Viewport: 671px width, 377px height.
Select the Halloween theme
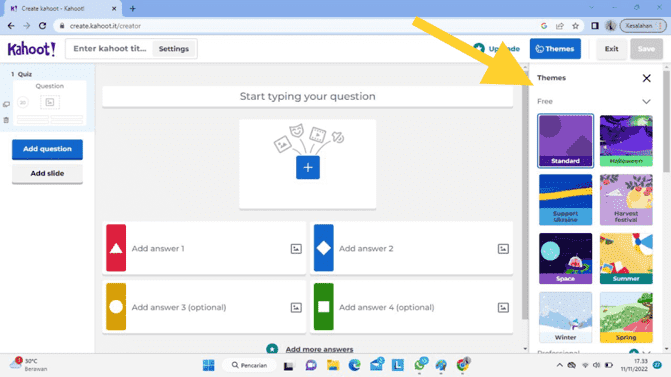click(x=626, y=141)
